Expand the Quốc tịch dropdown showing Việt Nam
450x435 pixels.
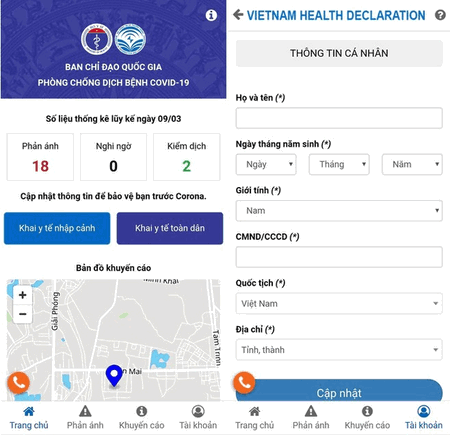tap(339, 303)
